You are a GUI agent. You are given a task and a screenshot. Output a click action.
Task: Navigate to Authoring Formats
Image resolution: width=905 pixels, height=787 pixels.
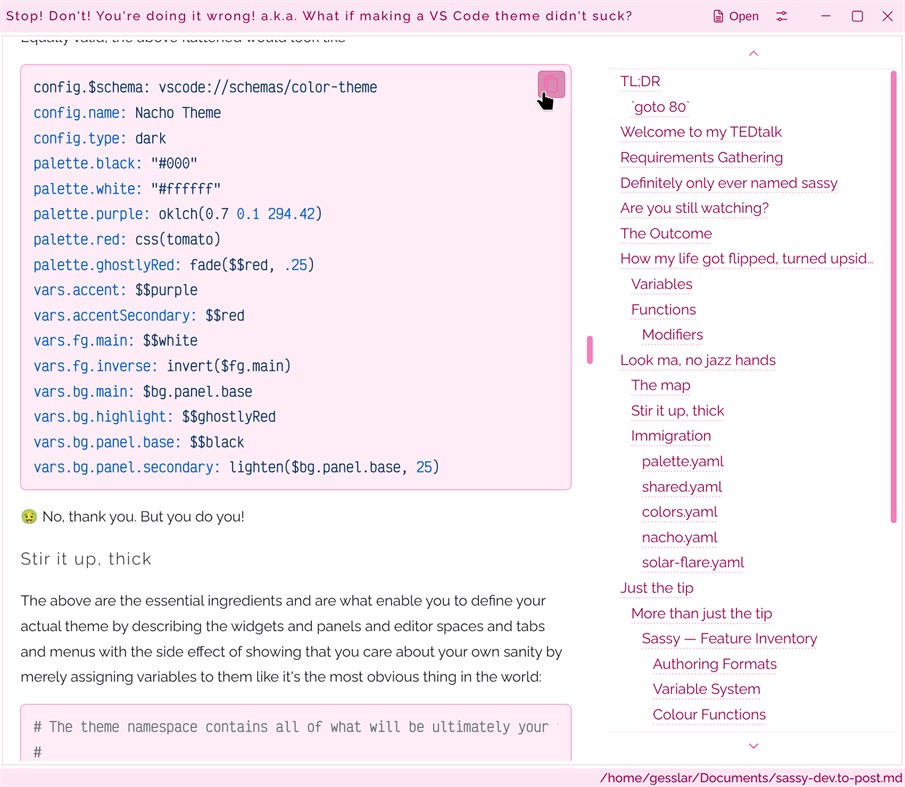click(x=715, y=664)
